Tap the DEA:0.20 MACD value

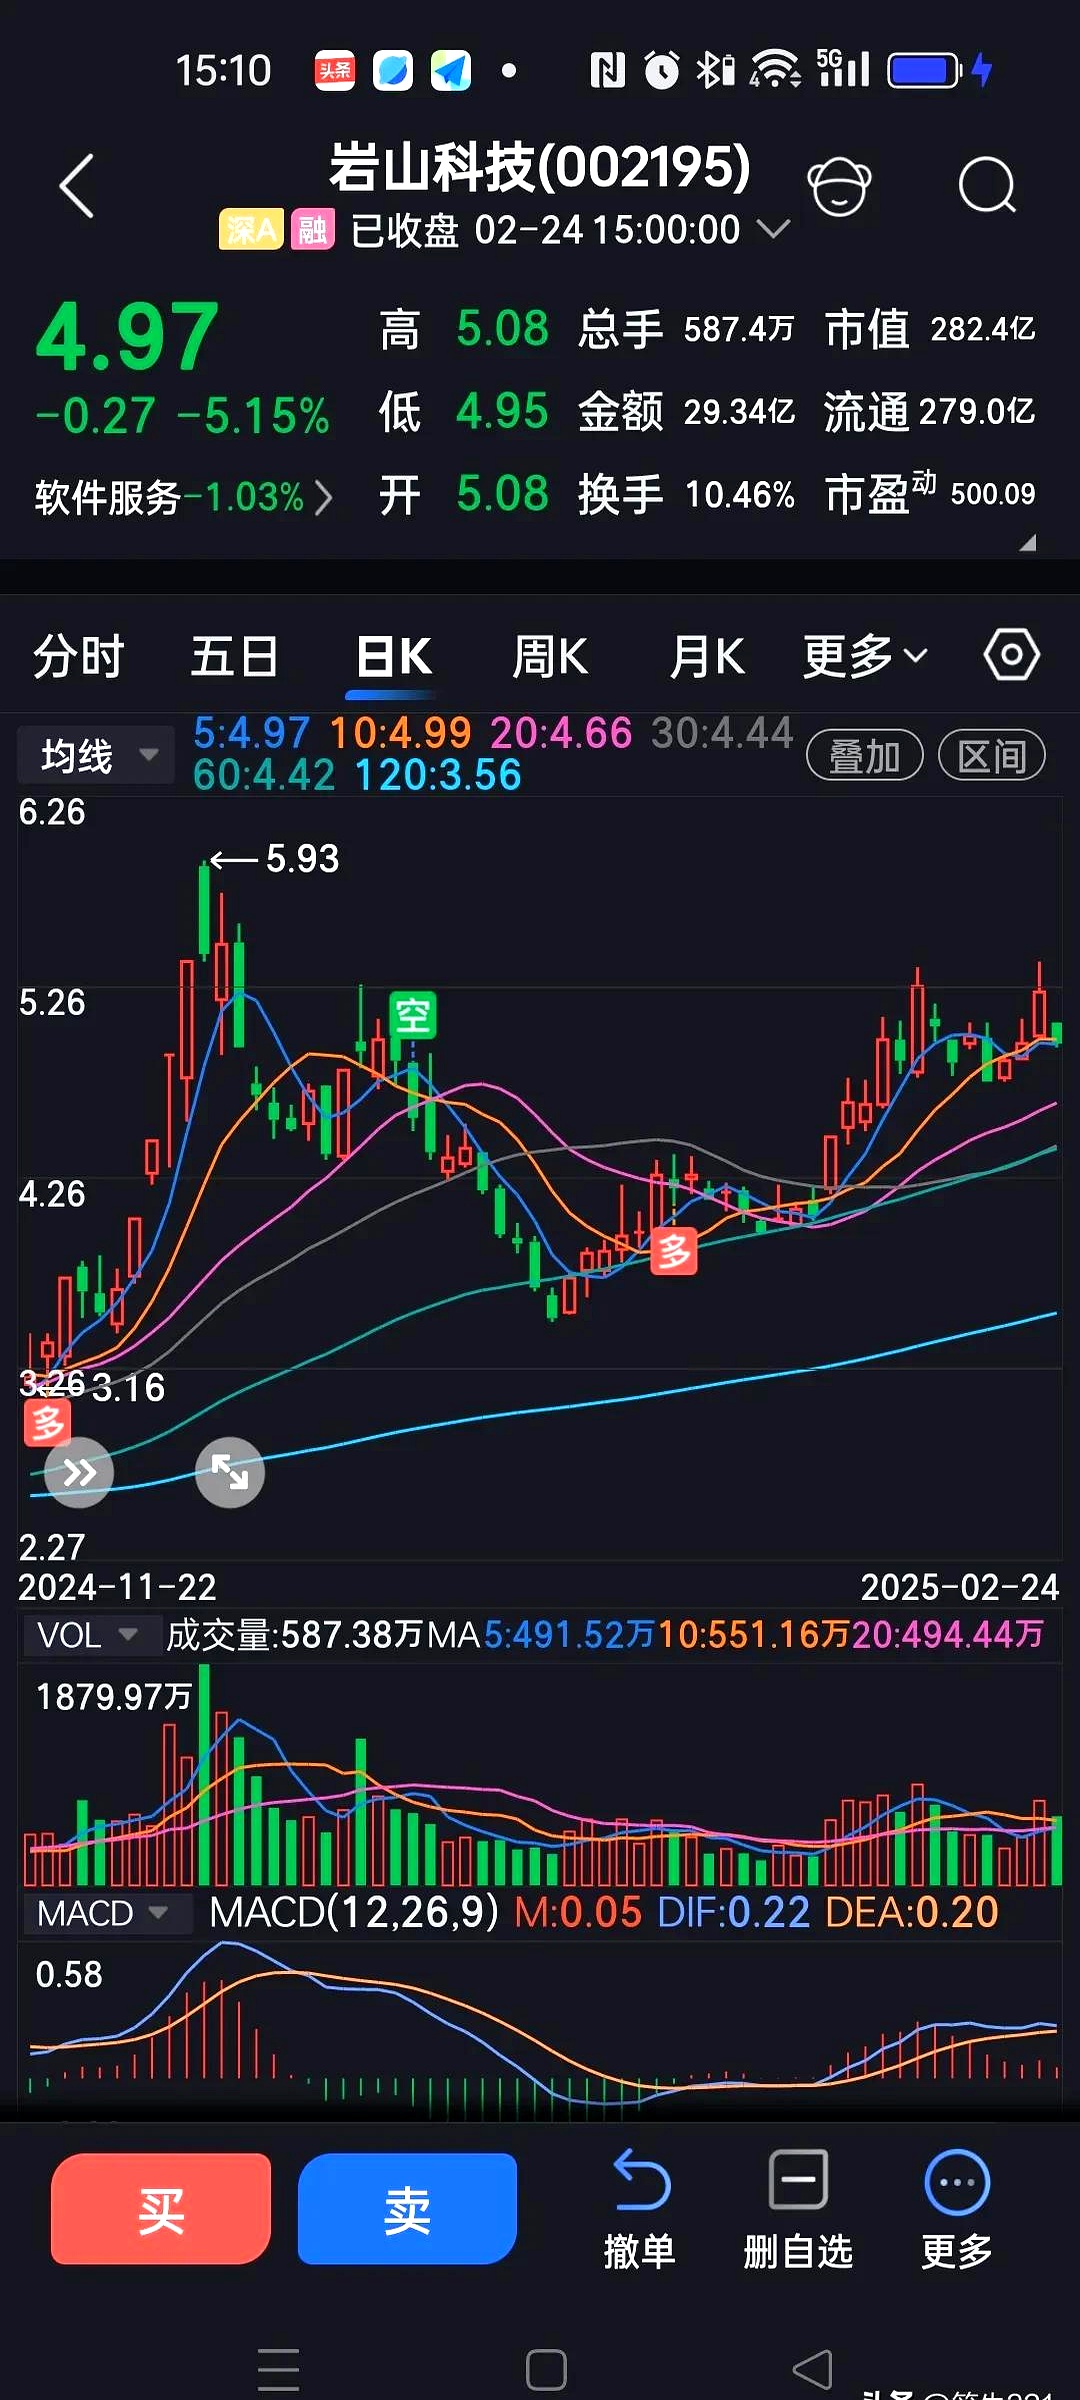(x=912, y=1912)
